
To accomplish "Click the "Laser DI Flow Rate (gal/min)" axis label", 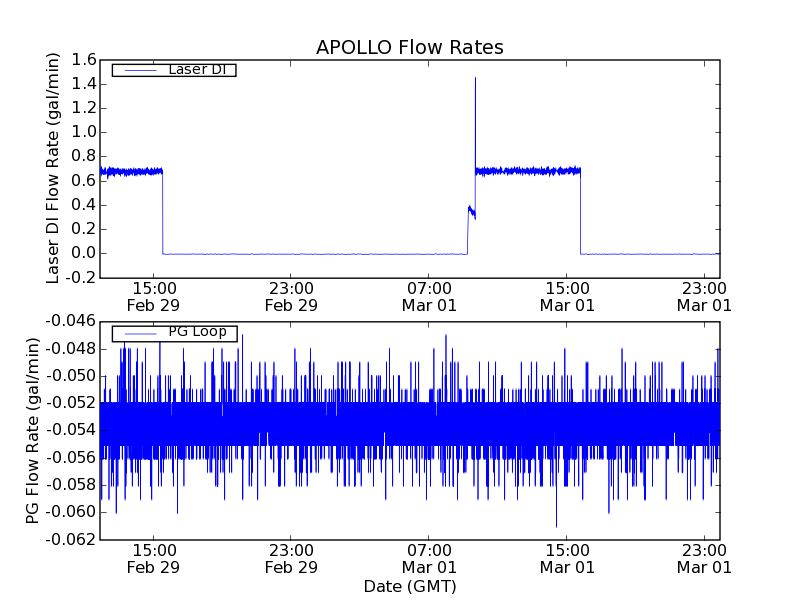I will 53,168.
